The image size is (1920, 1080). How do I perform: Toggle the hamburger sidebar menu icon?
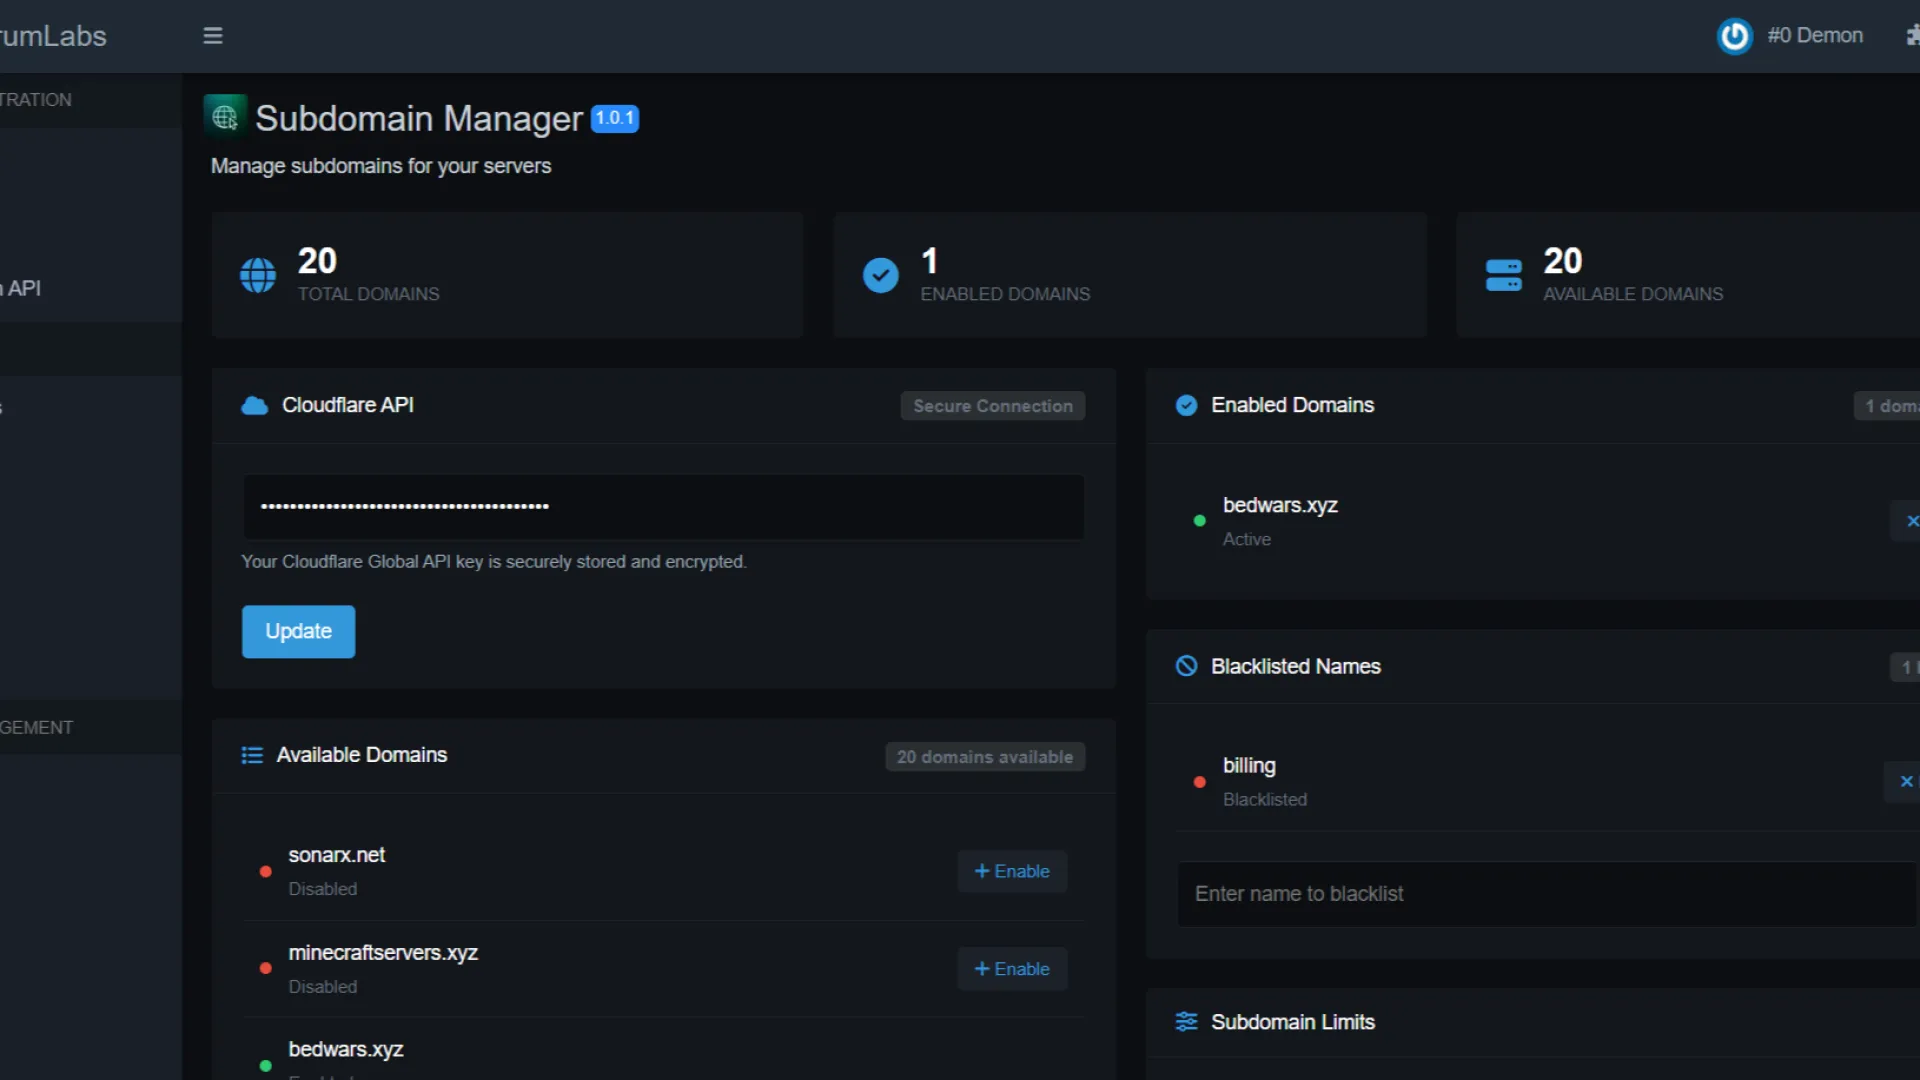[213, 36]
